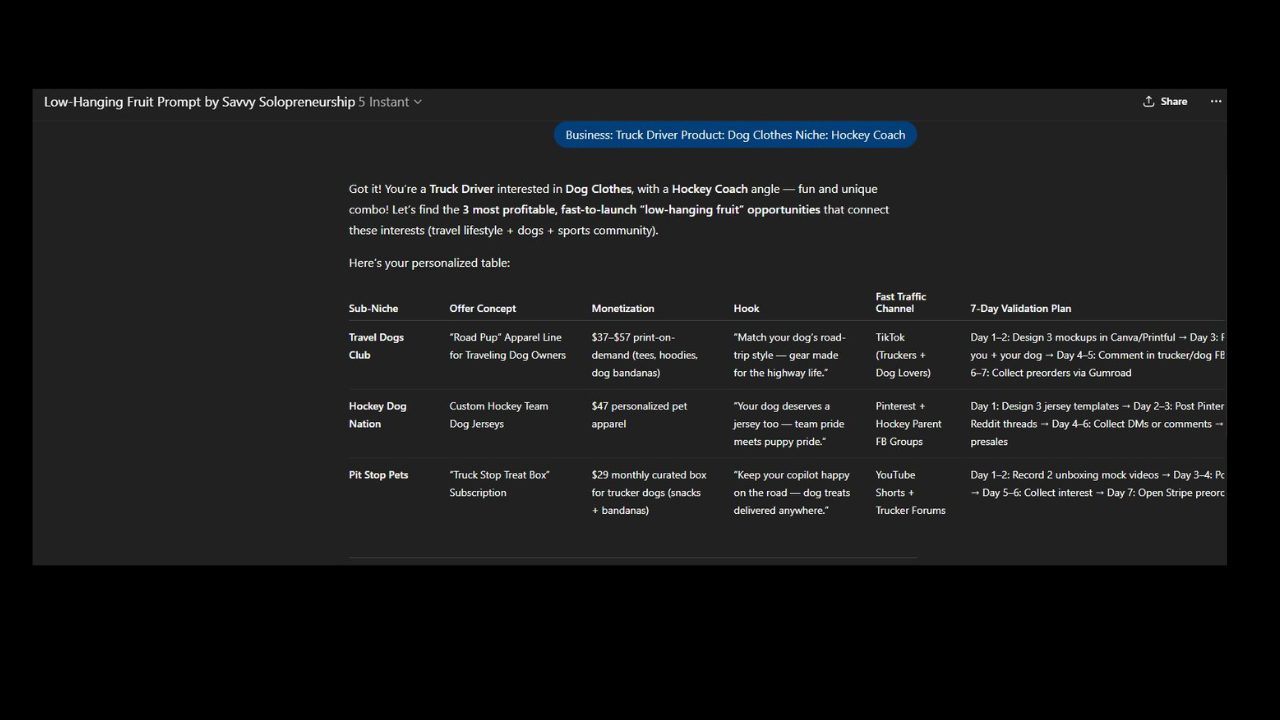Viewport: 1280px width, 720px height.
Task: Click the YouTube Shorts + Trucker Forums cell
Action: point(910,492)
